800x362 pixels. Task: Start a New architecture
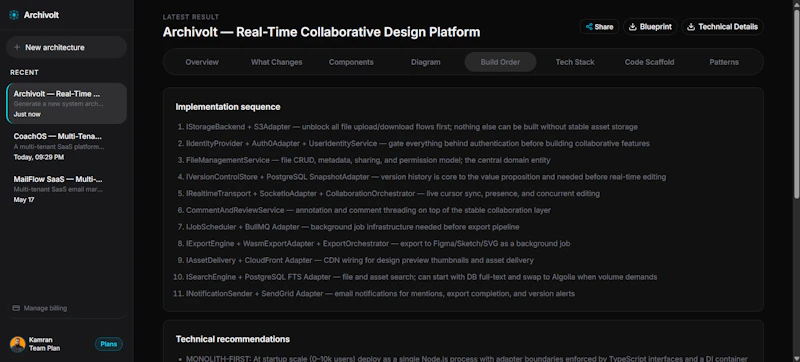(66, 47)
